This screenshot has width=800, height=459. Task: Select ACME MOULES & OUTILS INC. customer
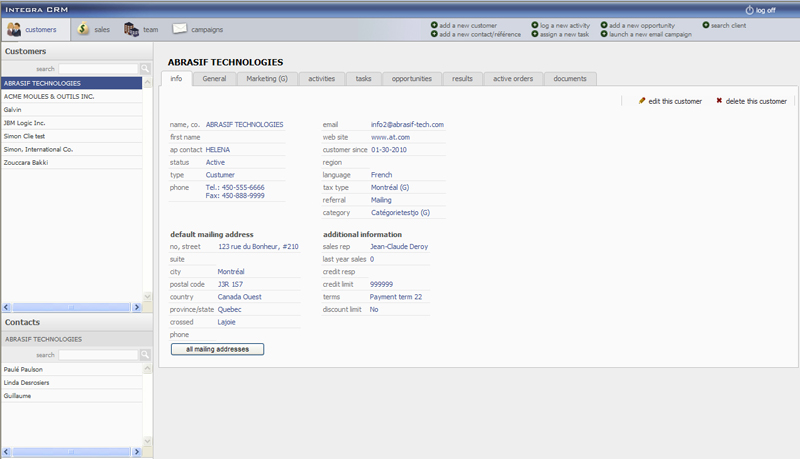click(48, 96)
